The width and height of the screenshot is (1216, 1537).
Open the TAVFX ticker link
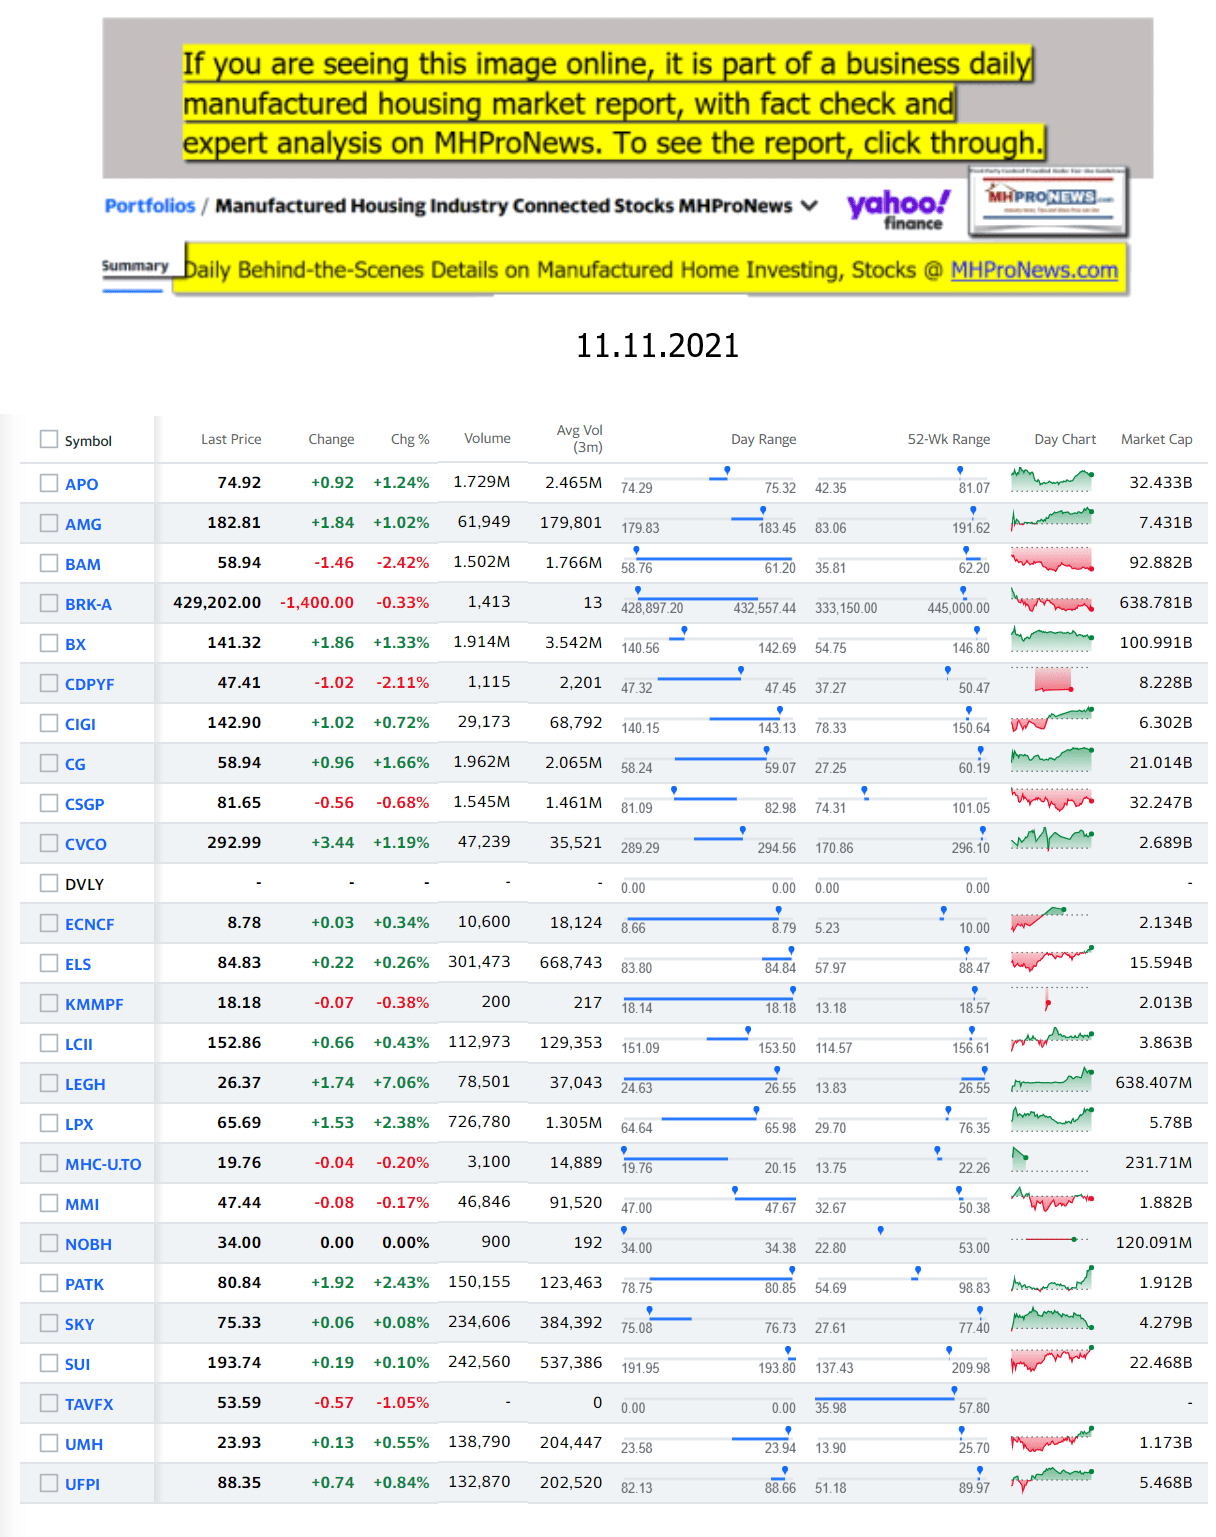89,1404
